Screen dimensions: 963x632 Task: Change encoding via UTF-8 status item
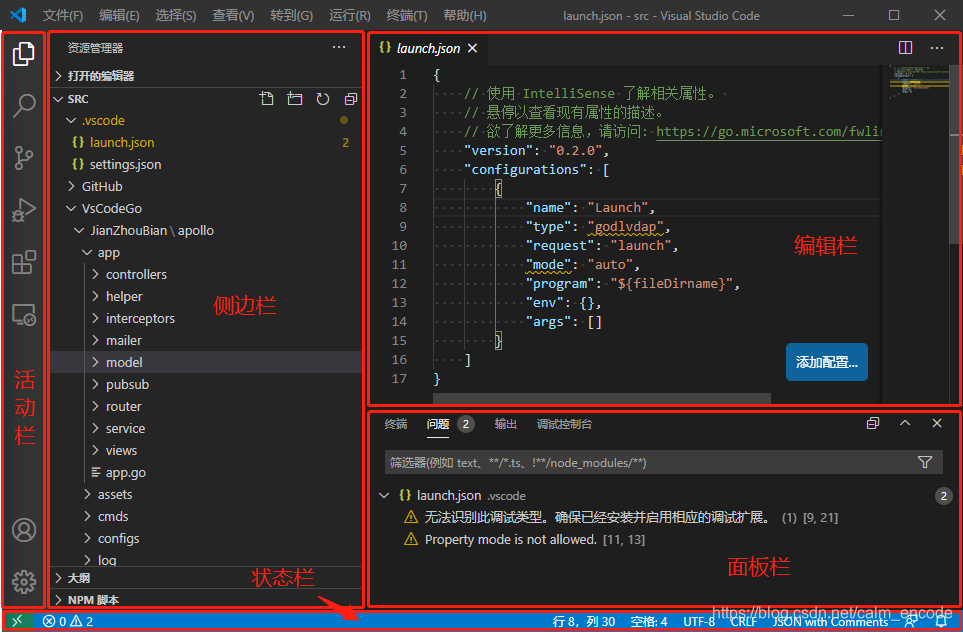pos(699,622)
